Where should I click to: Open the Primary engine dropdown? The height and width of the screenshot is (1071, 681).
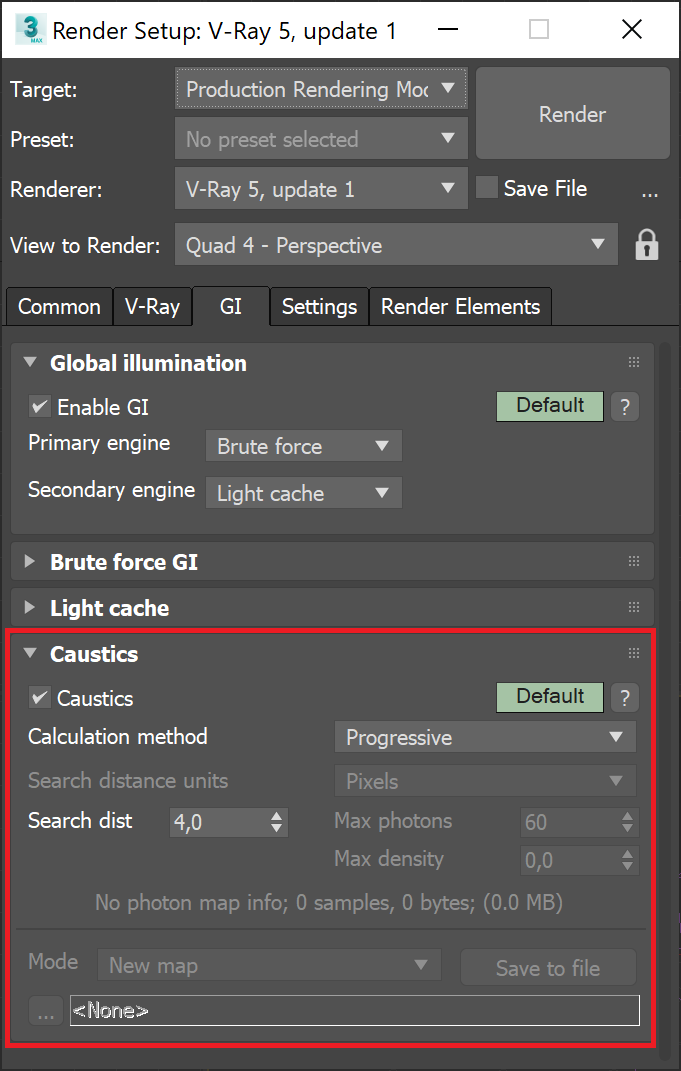click(x=303, y=446)
